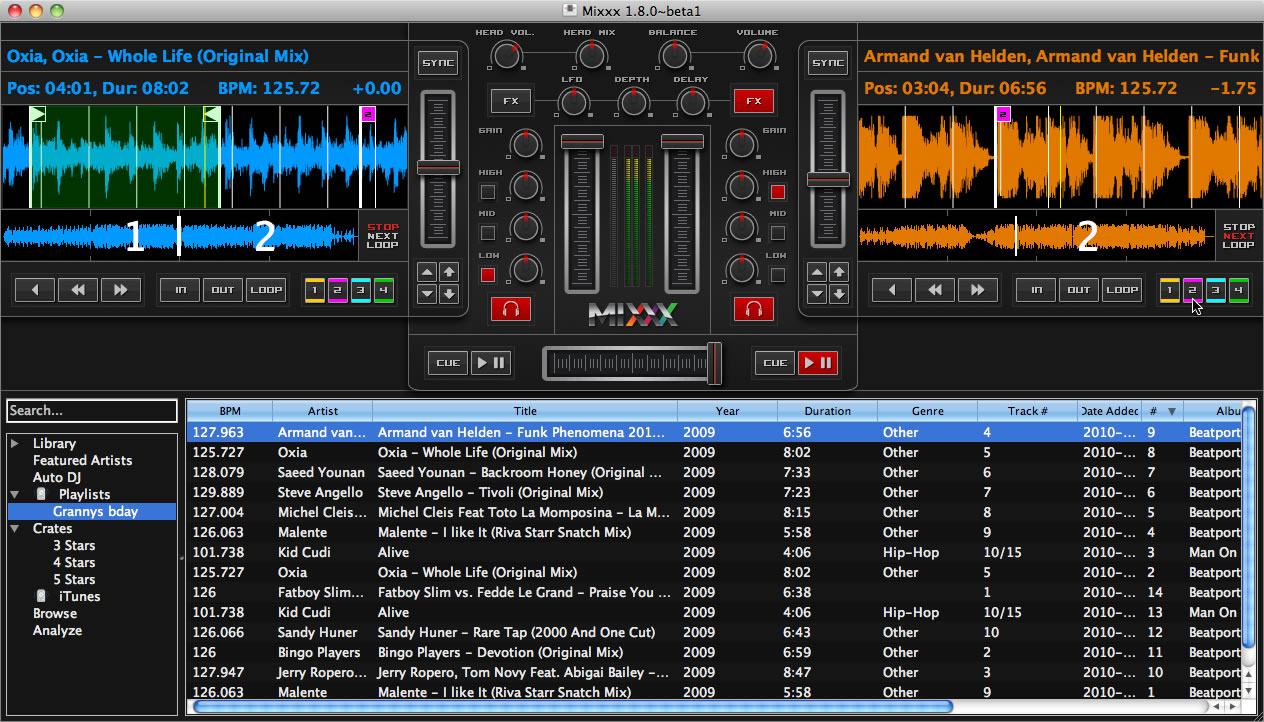Screen dimensions: 1264x722
Task: Open Auto DJ in sidebar
Action: [56, 477]
